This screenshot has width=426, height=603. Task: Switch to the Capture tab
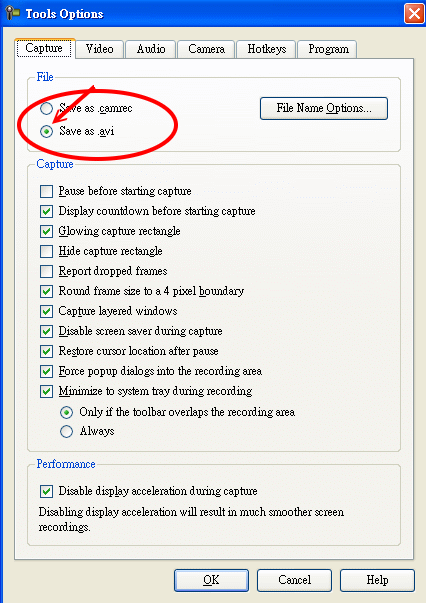click(x=44, y=48)
